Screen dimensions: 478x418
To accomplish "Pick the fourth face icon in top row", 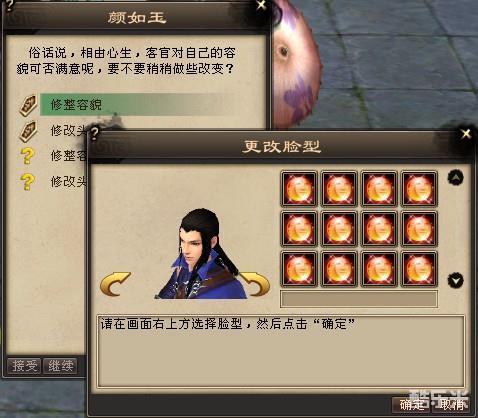I will (x=419, y=189).
